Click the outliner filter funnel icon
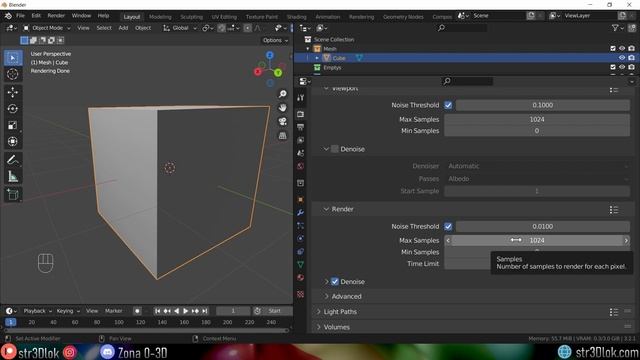The width and height of the screenshot is (640, 360). [x=615, y=28]
